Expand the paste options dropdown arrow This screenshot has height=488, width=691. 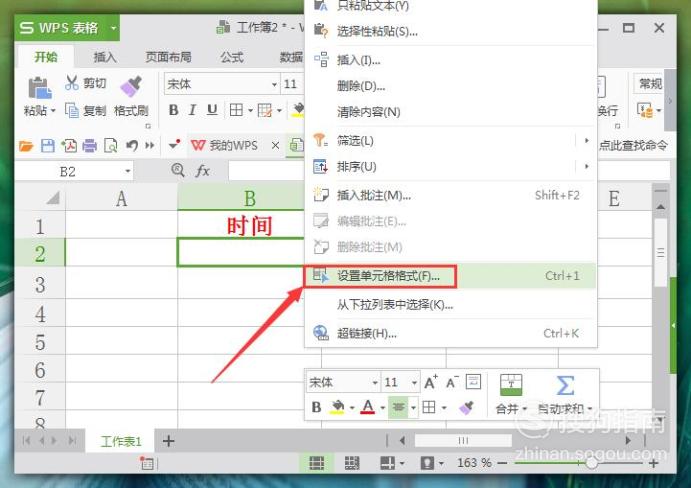point(53,110)
